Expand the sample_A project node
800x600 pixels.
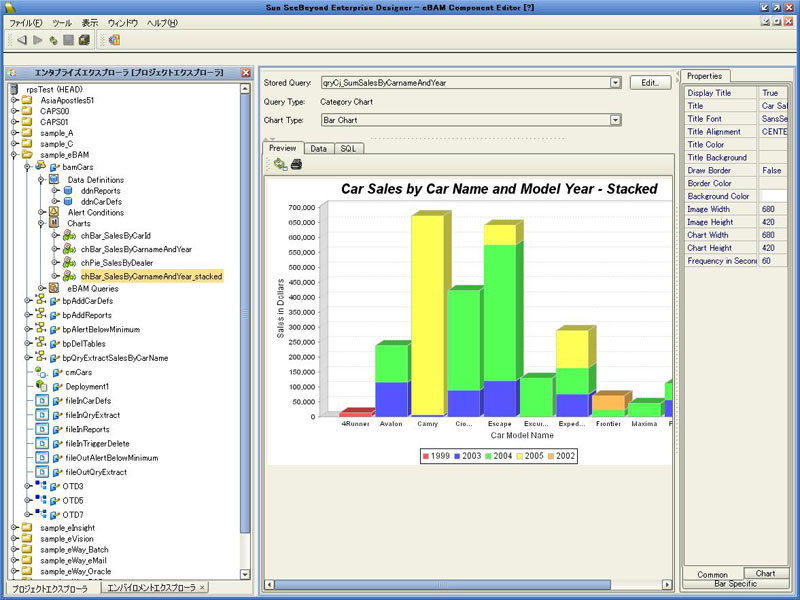click(15, 133)
